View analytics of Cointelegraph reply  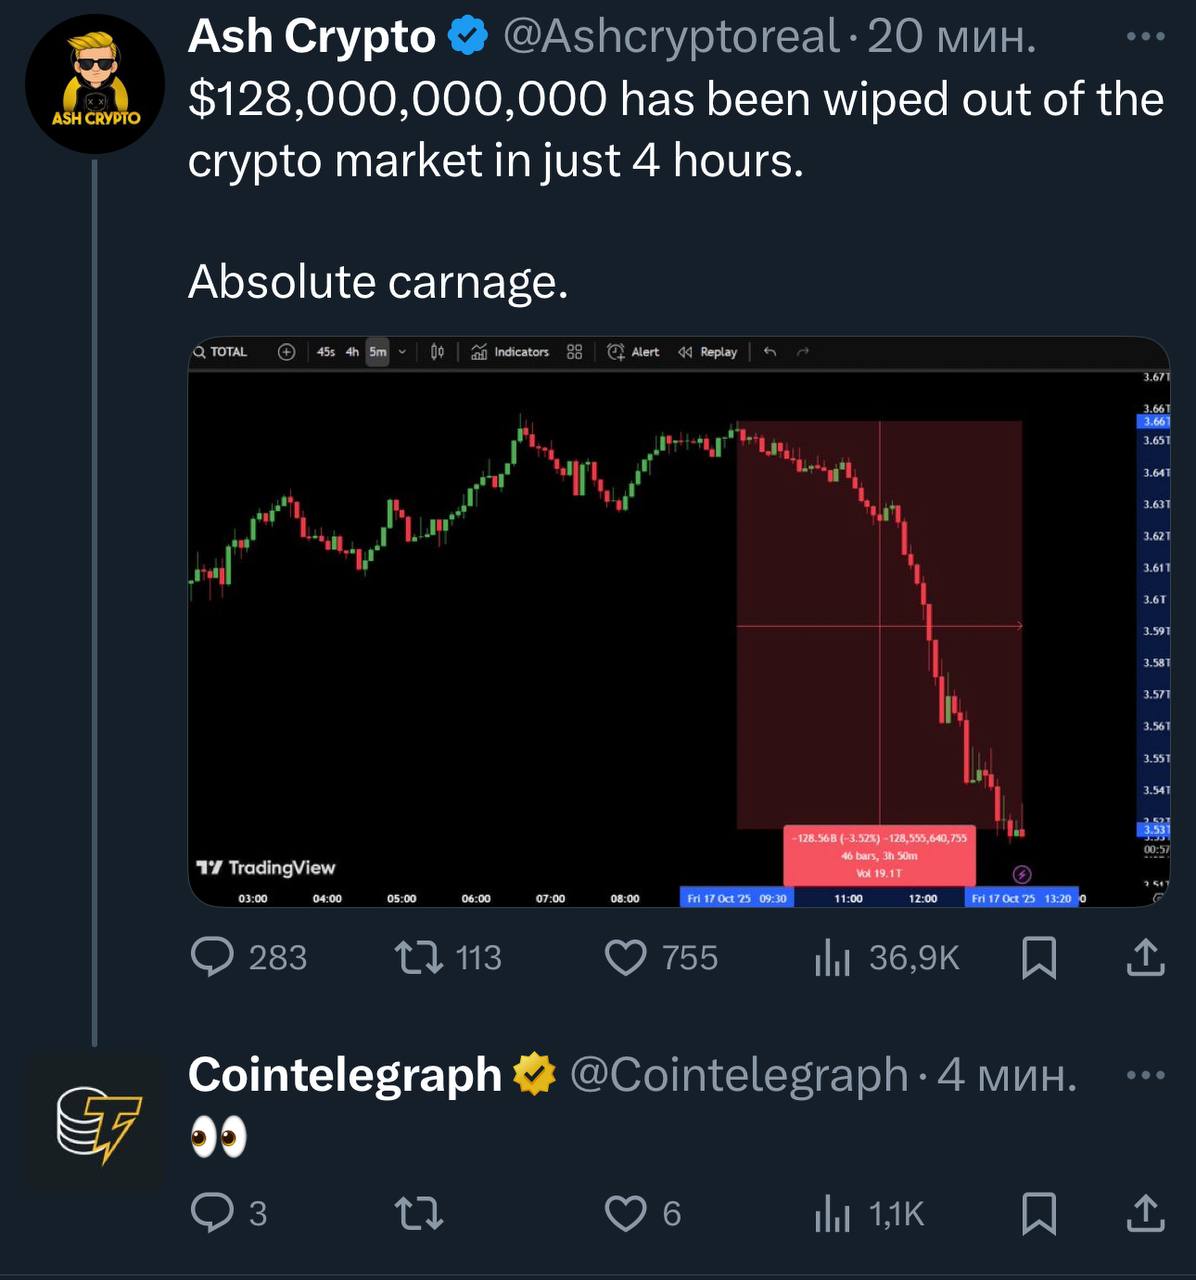[x=832, y=1213]
